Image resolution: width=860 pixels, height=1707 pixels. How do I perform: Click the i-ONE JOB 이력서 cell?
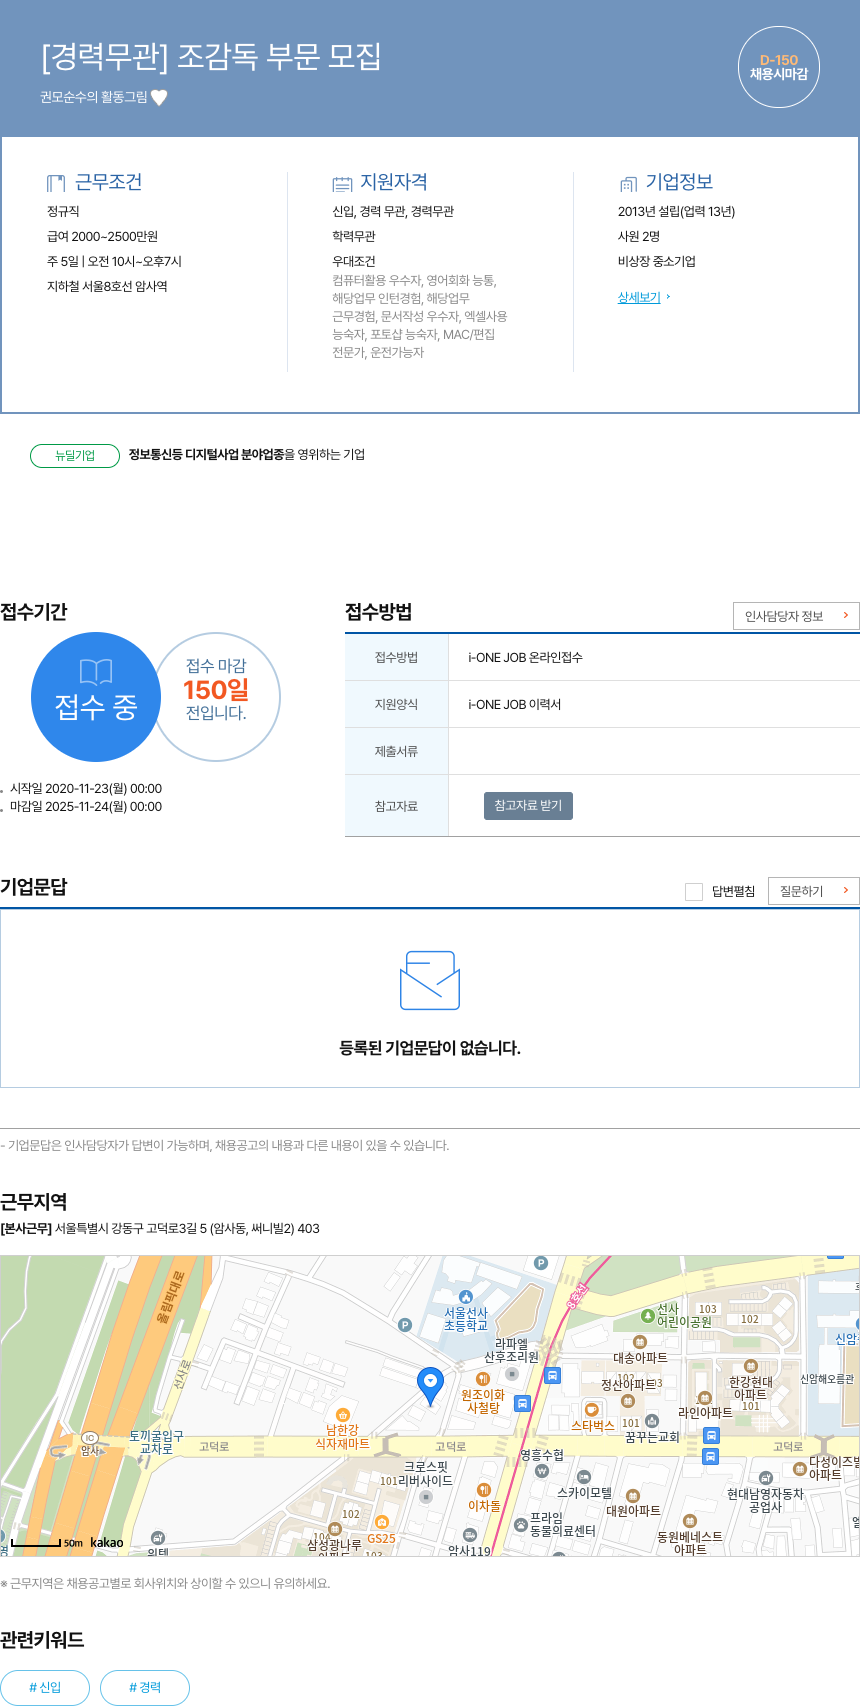tap(654, 705)
